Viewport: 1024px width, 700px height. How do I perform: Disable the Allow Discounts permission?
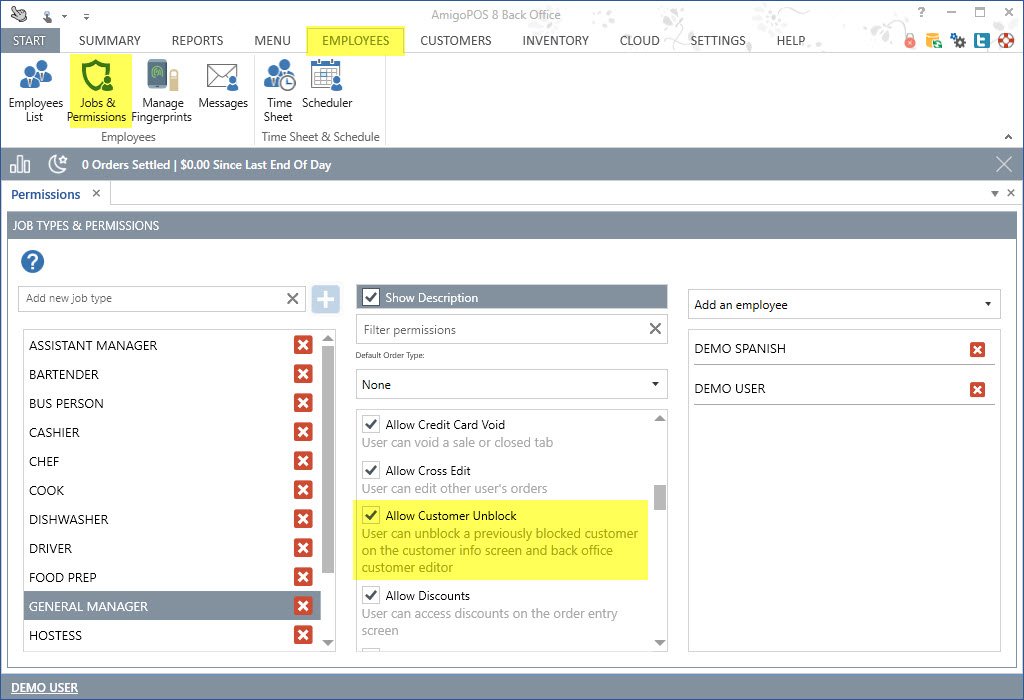pos(371,595)
